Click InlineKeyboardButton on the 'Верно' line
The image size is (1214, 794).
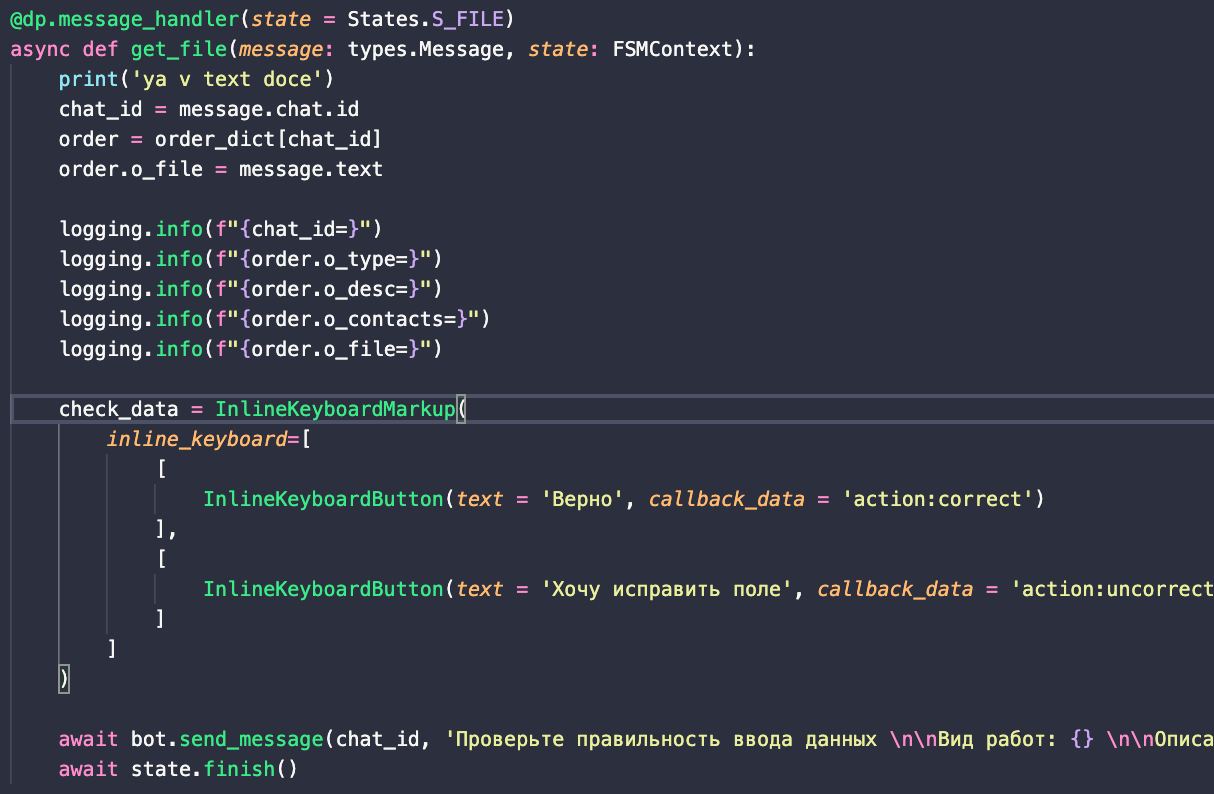[323, 499]
